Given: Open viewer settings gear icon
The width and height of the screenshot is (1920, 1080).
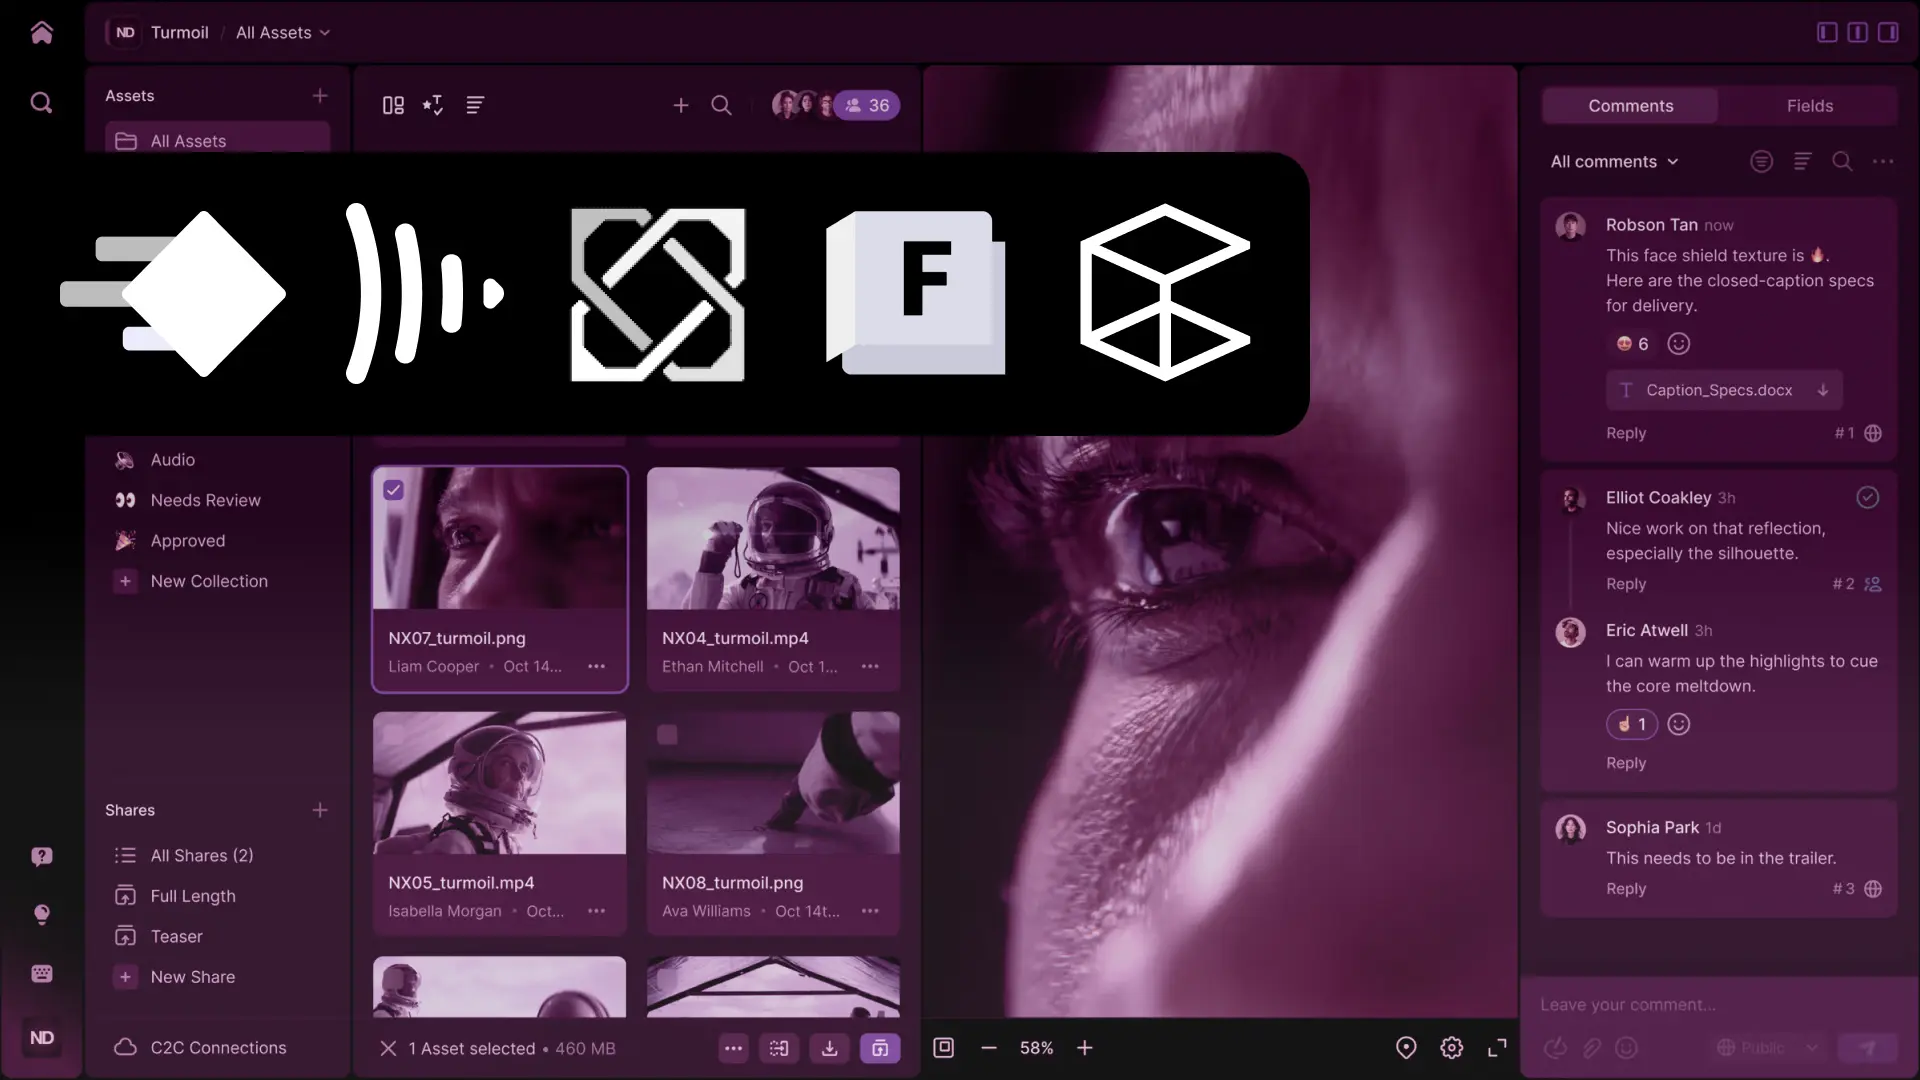Looking at the screenshot, I should tap(1451, 1048).
